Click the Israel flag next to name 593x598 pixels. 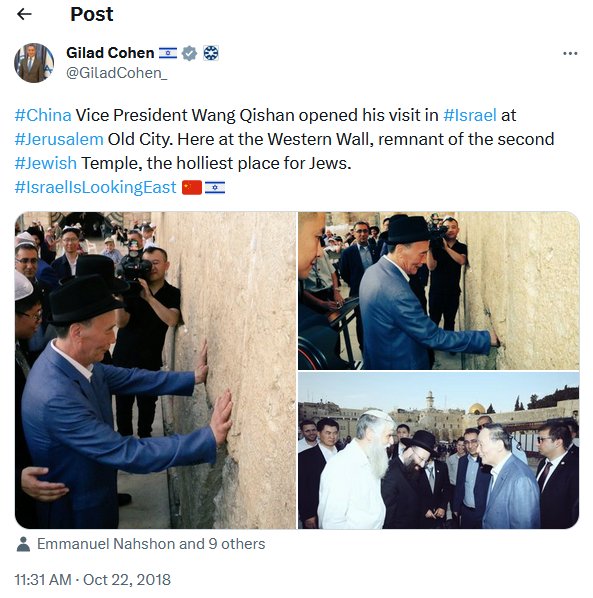168,53
